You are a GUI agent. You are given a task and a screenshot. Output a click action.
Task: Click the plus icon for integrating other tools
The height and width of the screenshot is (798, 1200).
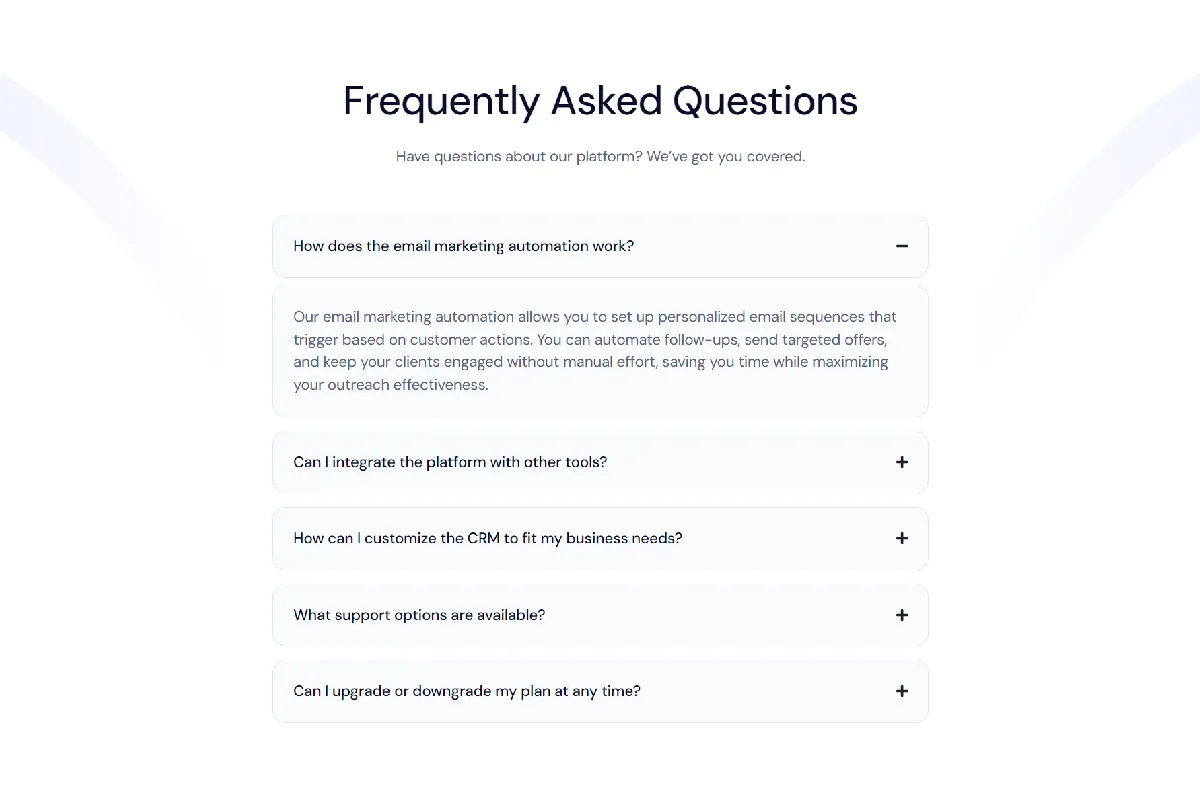(902, 462)
